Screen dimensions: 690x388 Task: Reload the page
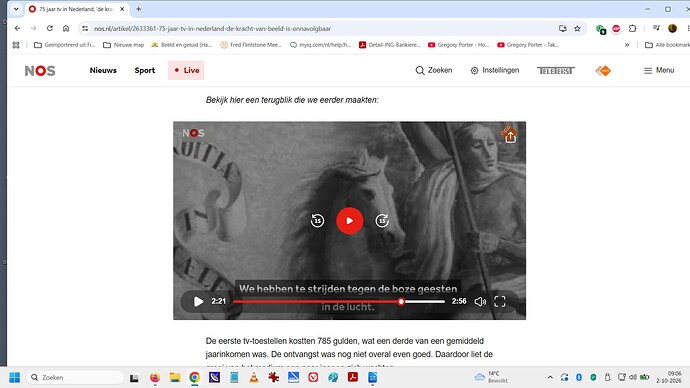pos(50,28)
